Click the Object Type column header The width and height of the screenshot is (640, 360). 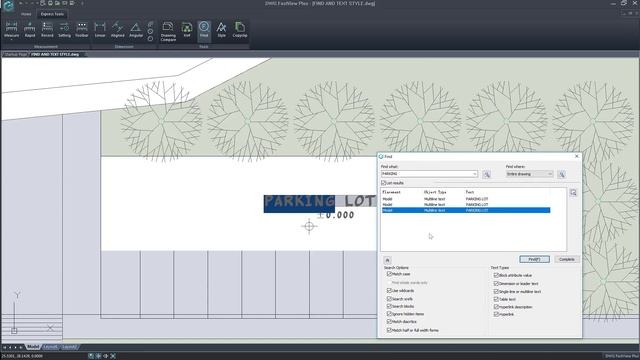[435, 192]
